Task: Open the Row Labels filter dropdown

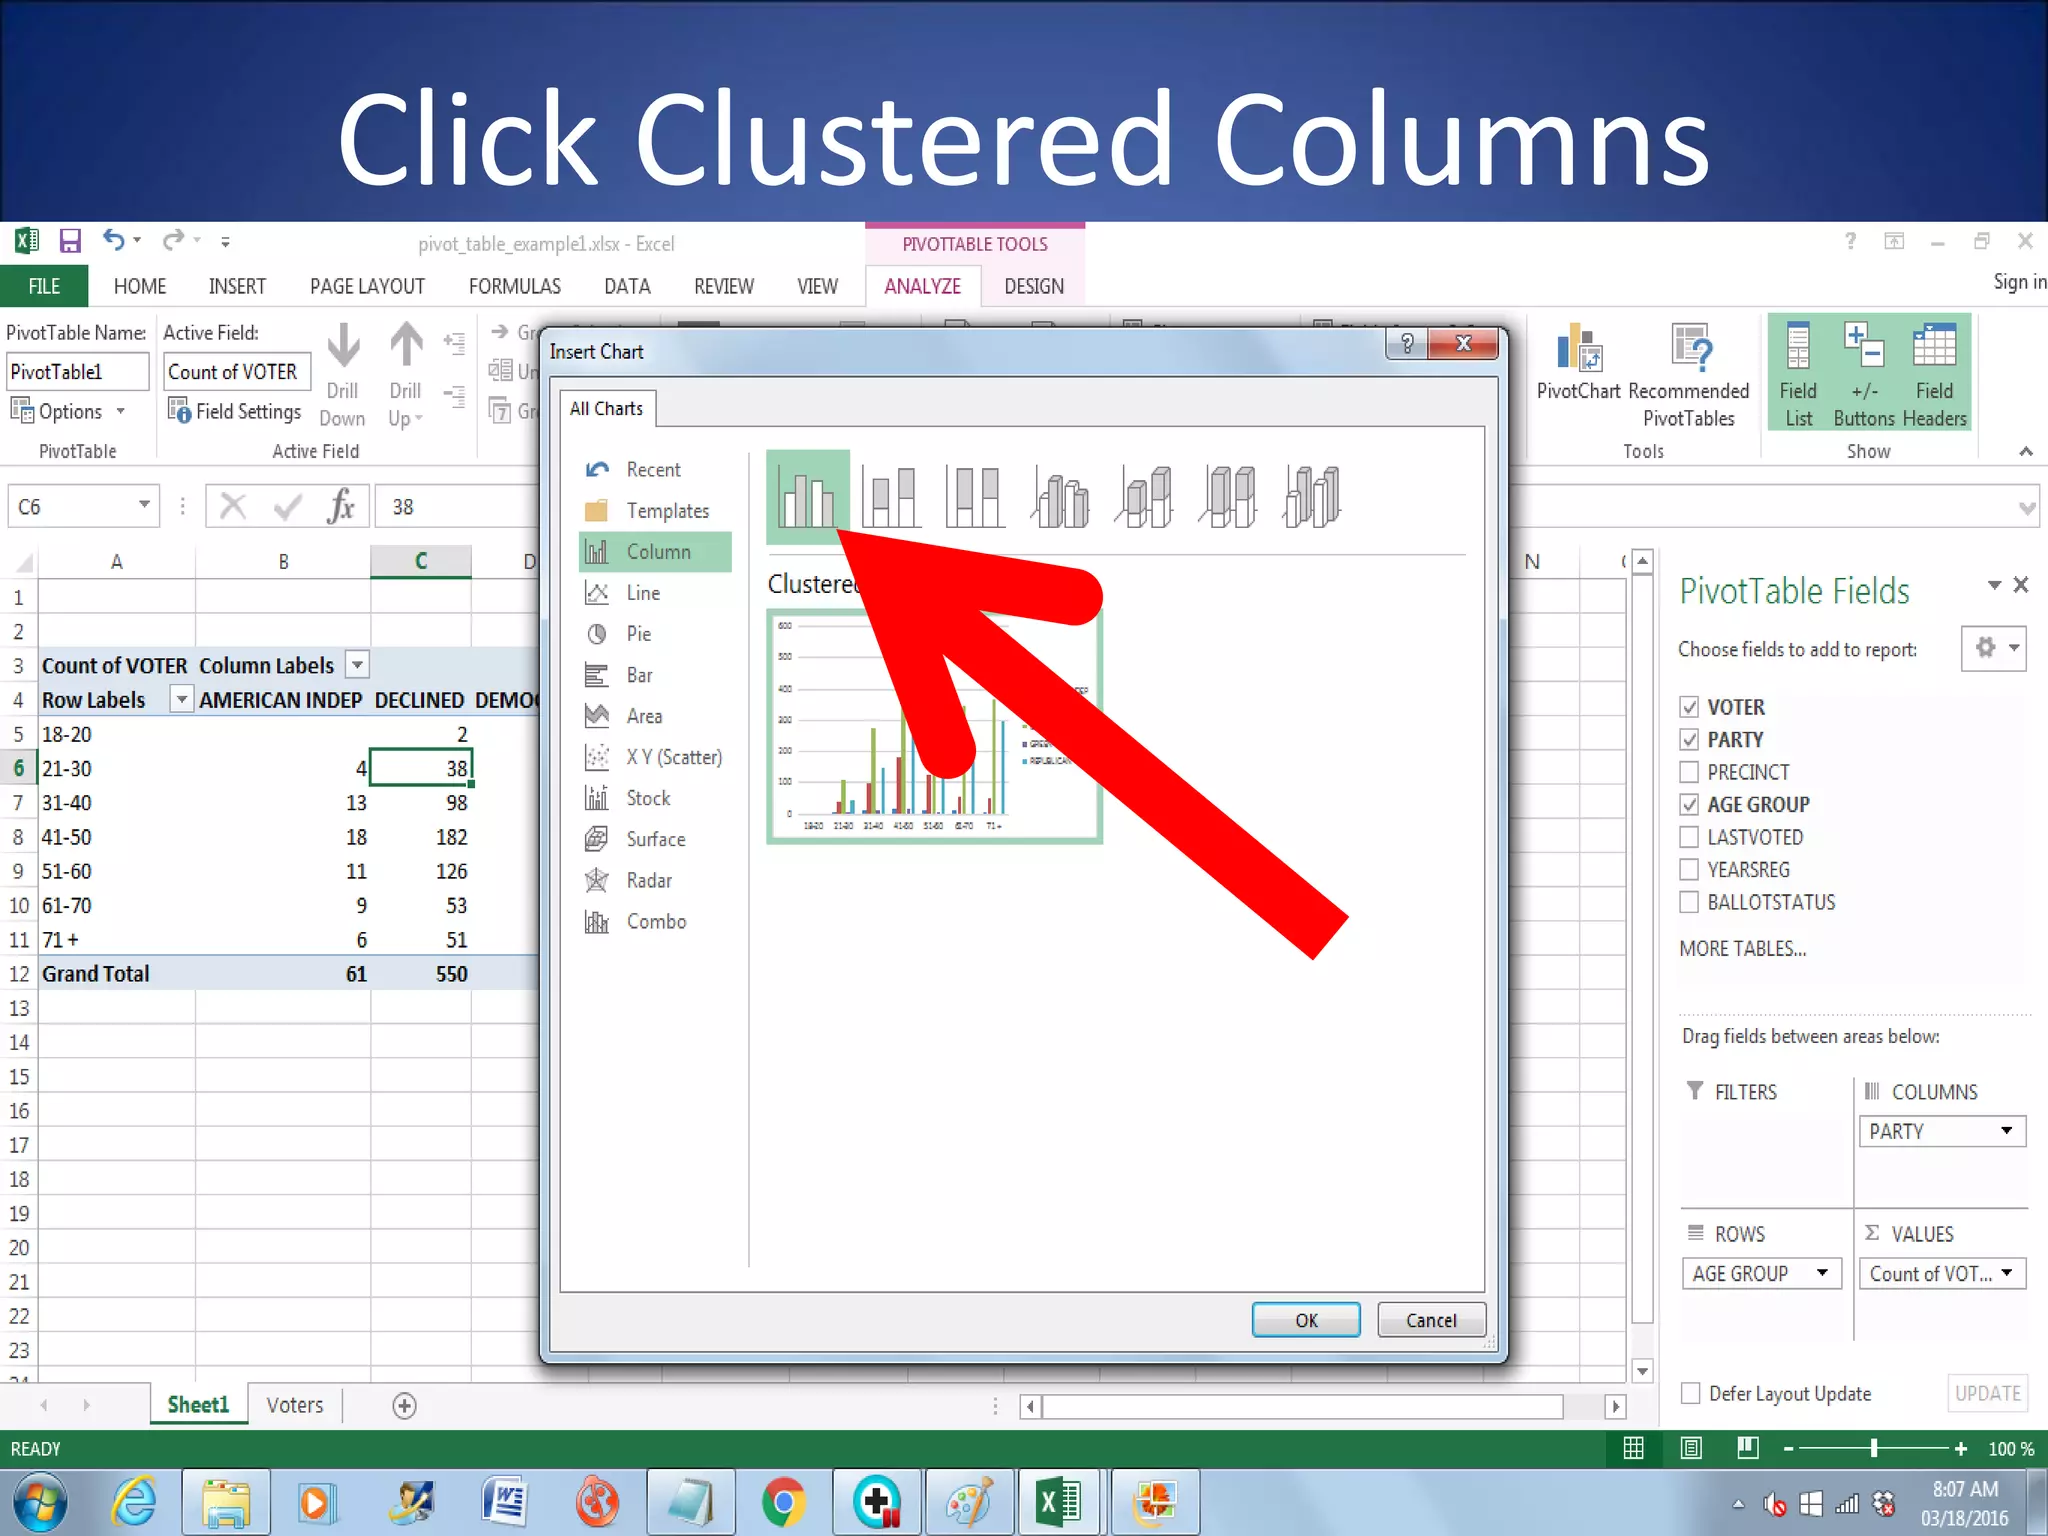Action: tap(181, 699)
